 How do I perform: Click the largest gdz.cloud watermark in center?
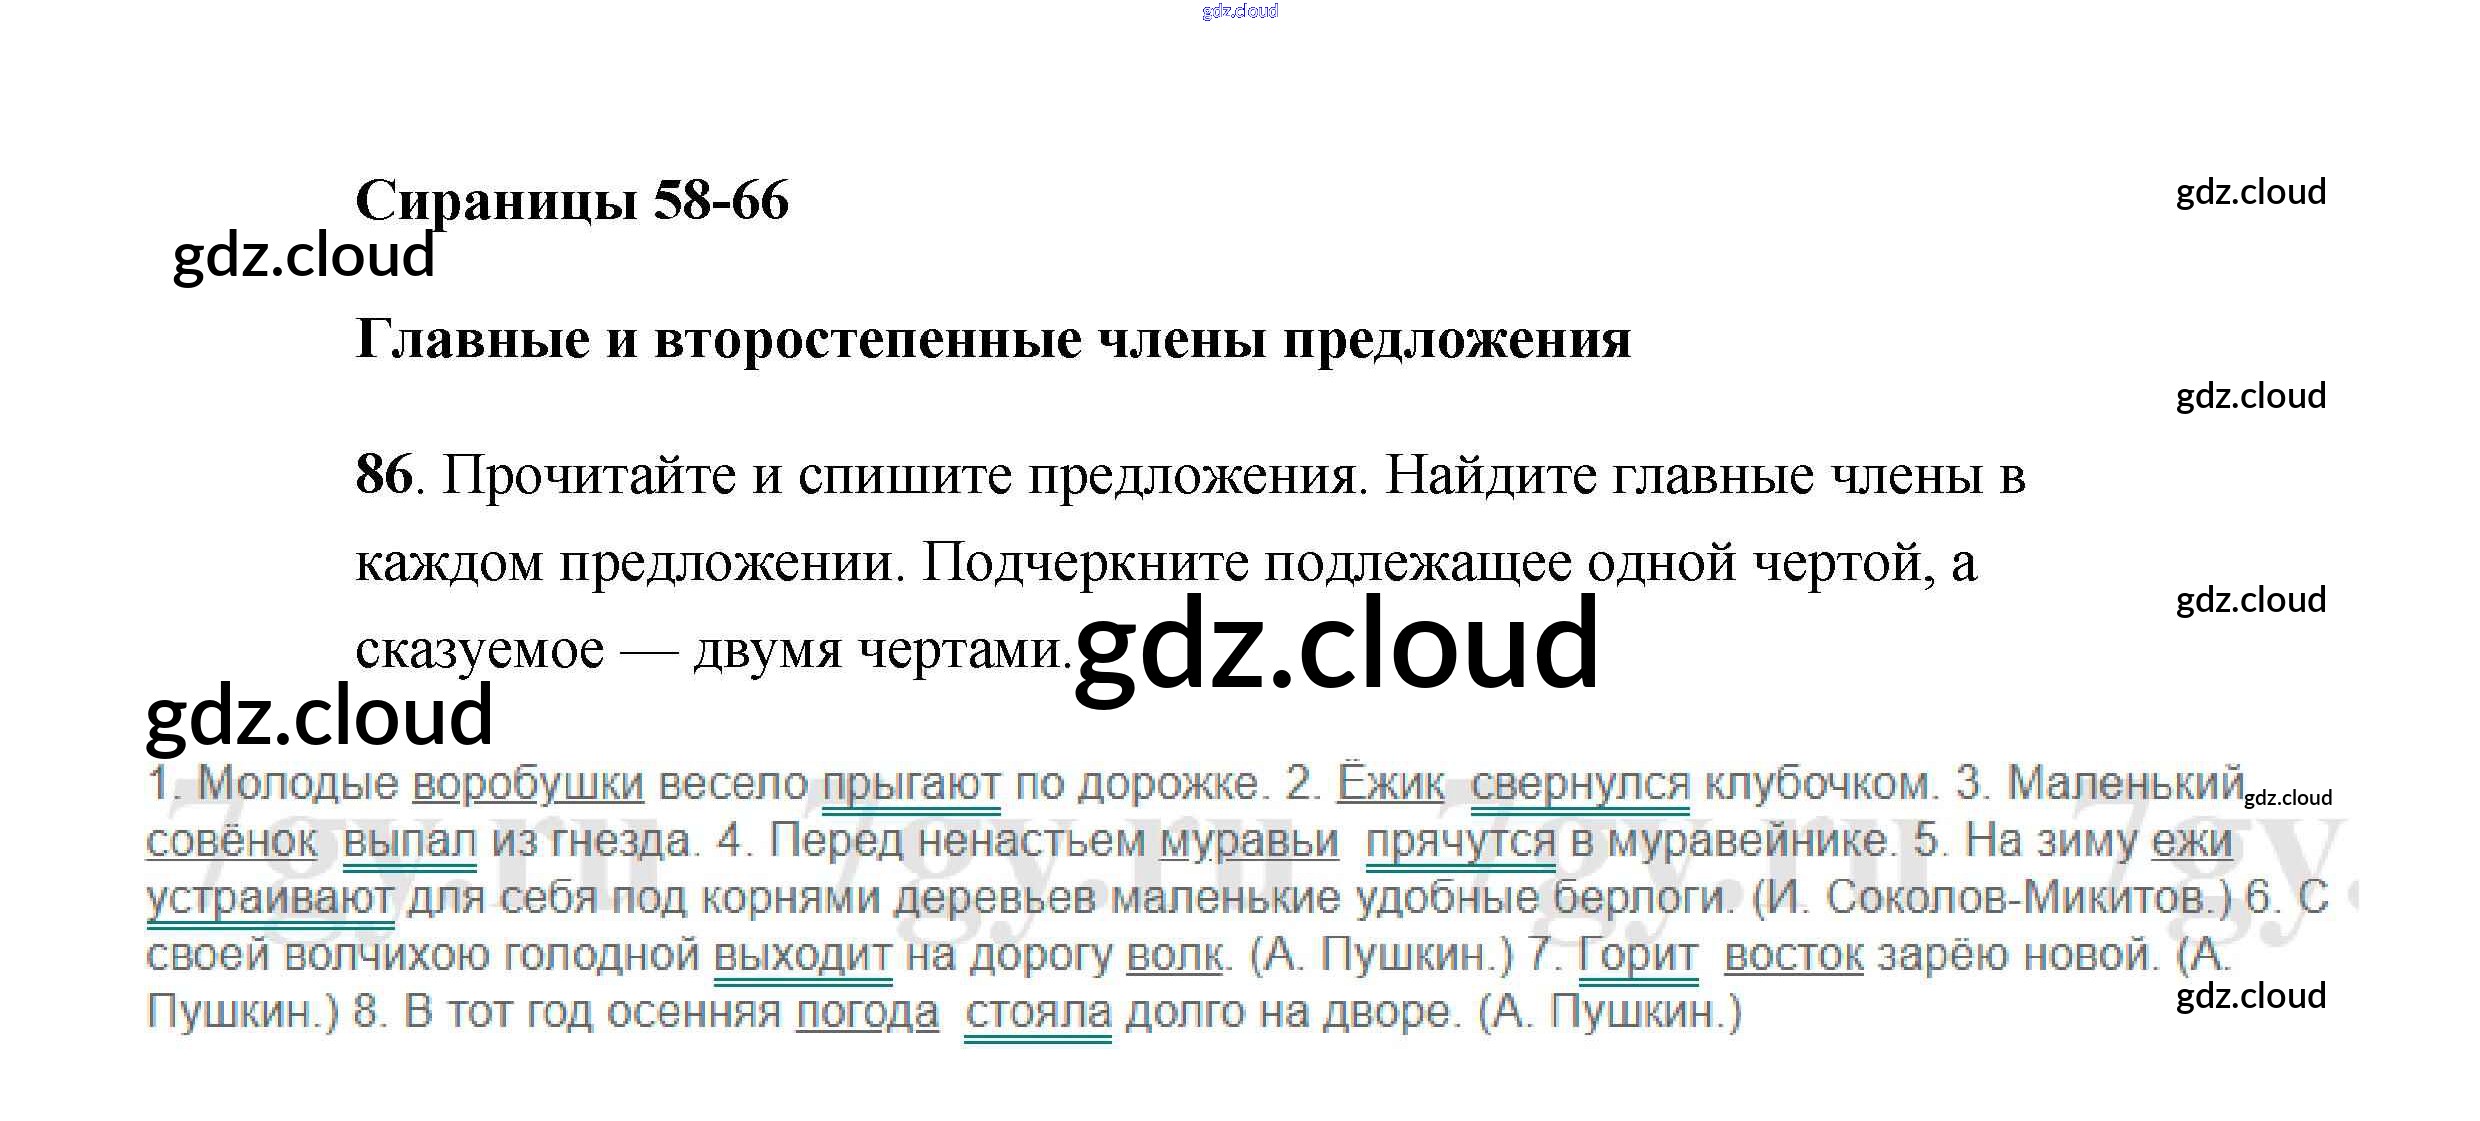pyautogui.click(x=1337, y=645)
